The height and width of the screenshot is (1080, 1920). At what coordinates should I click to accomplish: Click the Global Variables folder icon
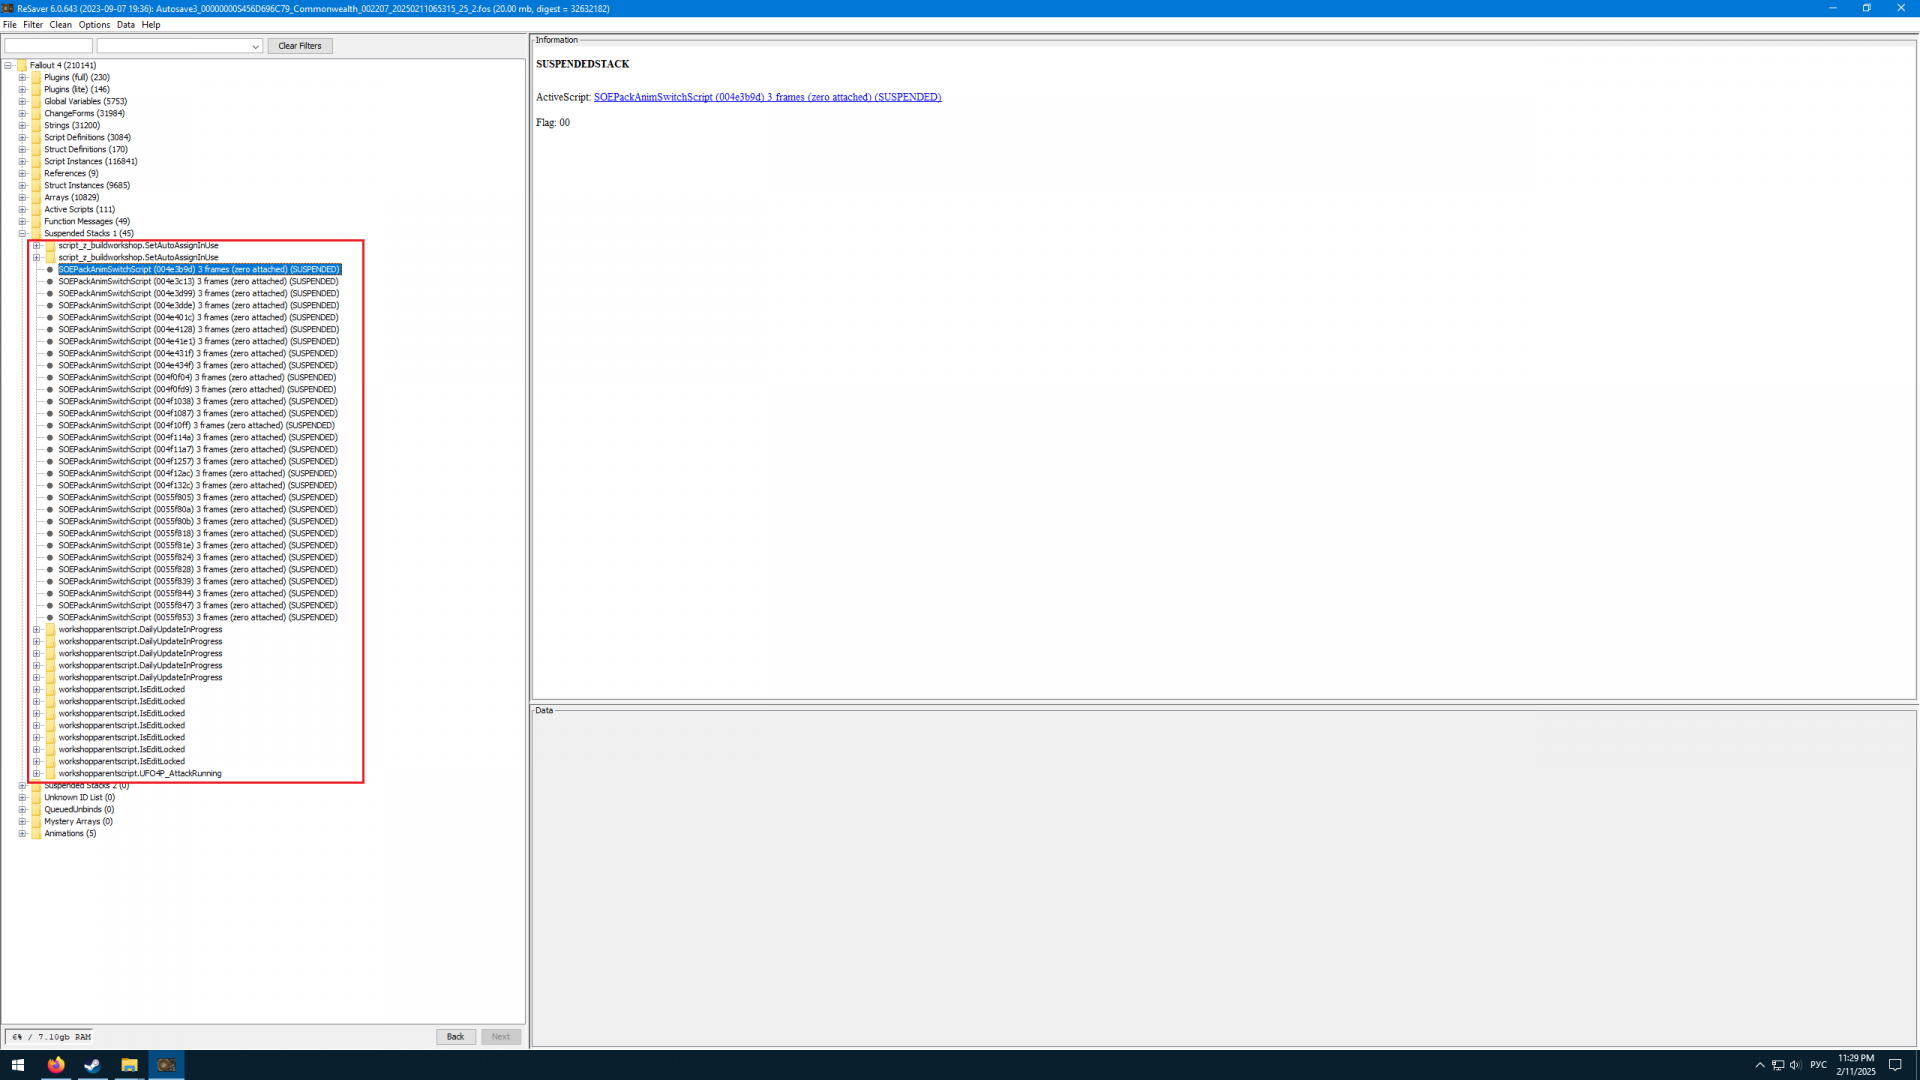[x=36, y=101]
